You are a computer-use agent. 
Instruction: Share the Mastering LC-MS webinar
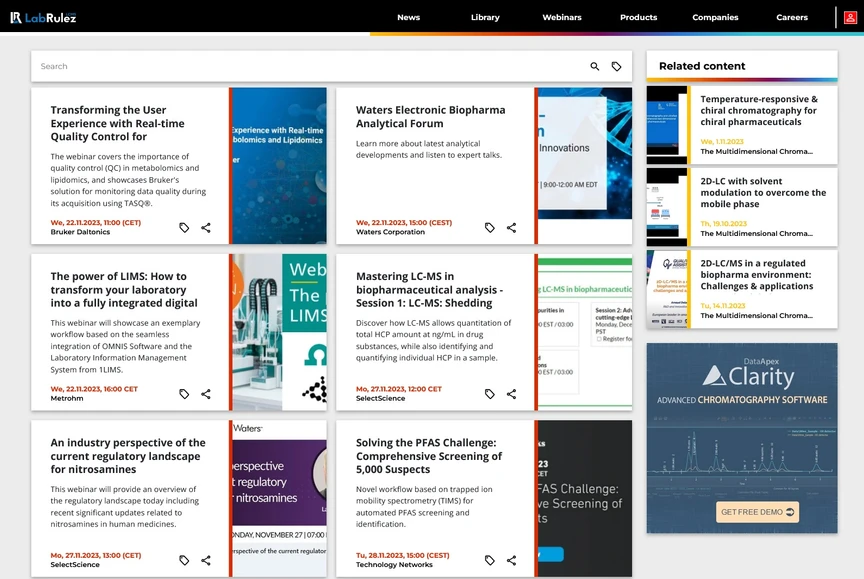(511, 394)
